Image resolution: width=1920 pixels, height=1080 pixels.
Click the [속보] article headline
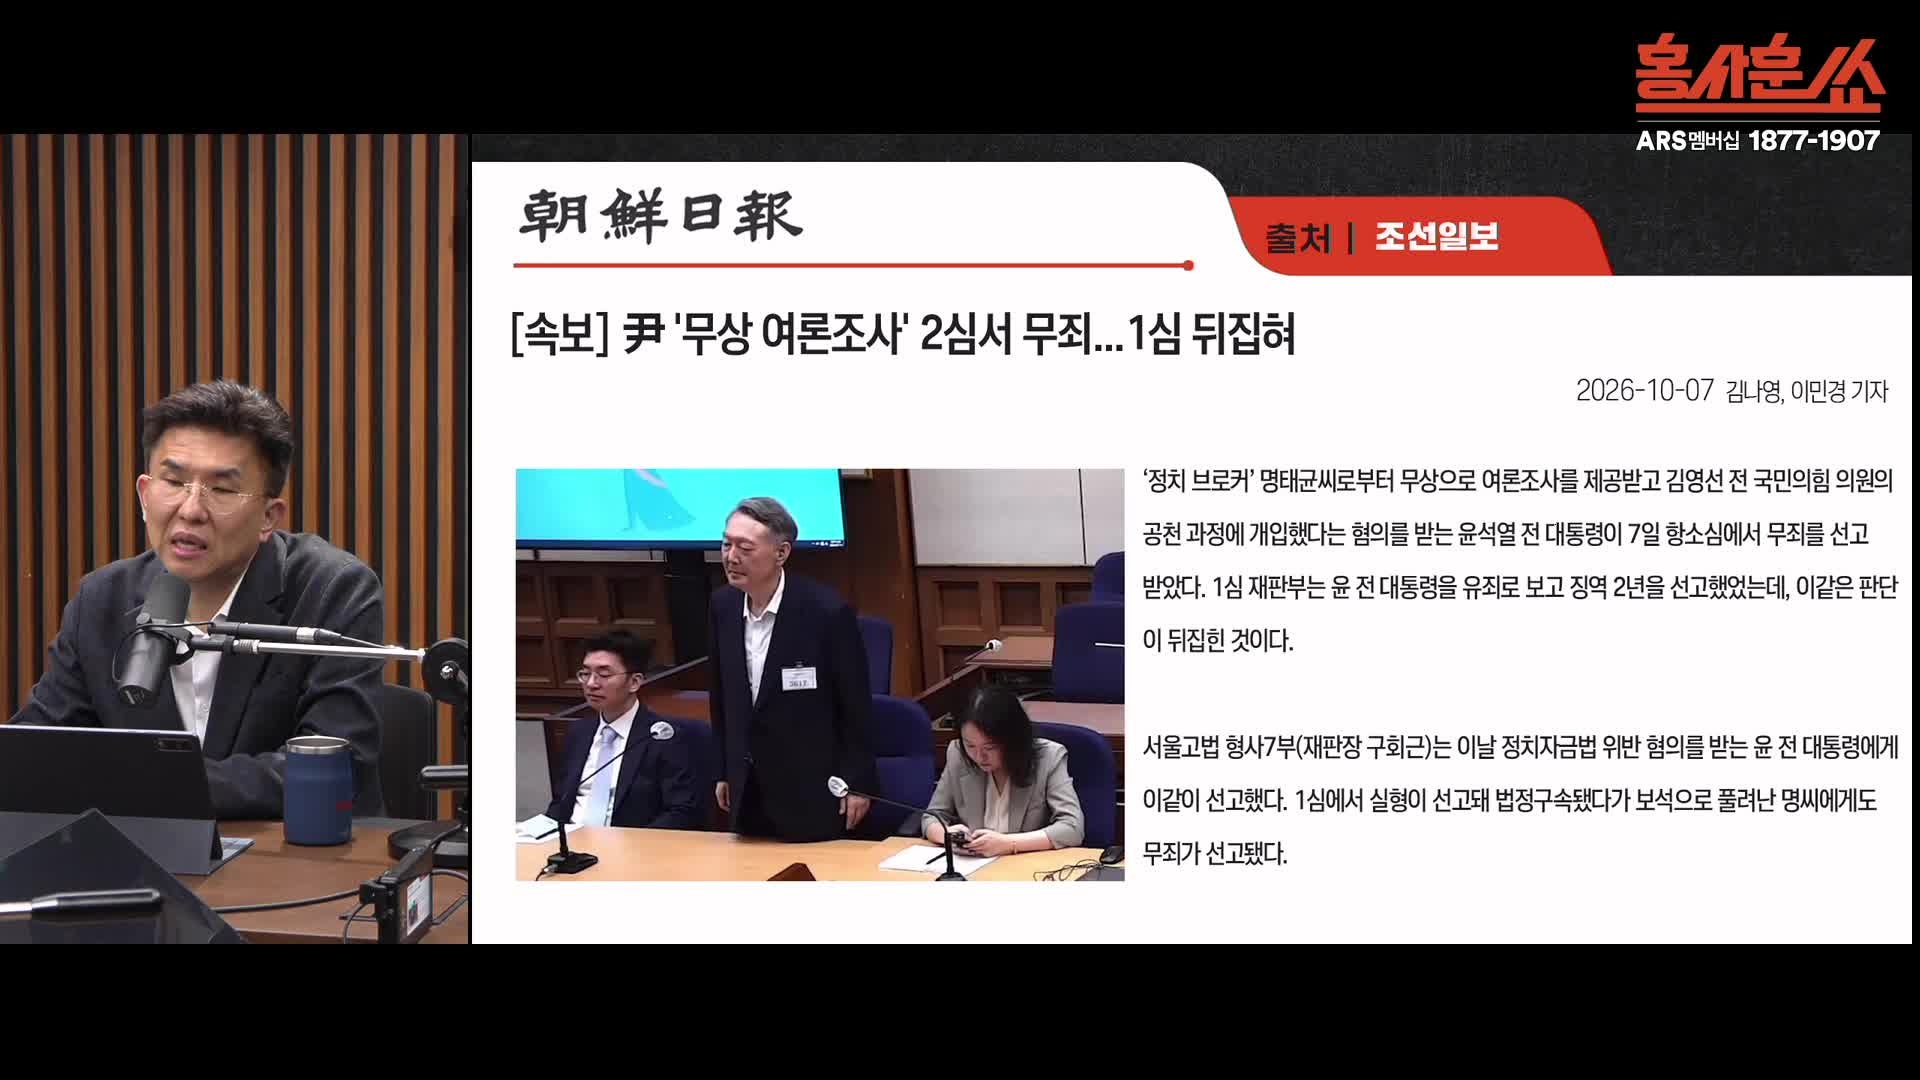tap(903, 335)
